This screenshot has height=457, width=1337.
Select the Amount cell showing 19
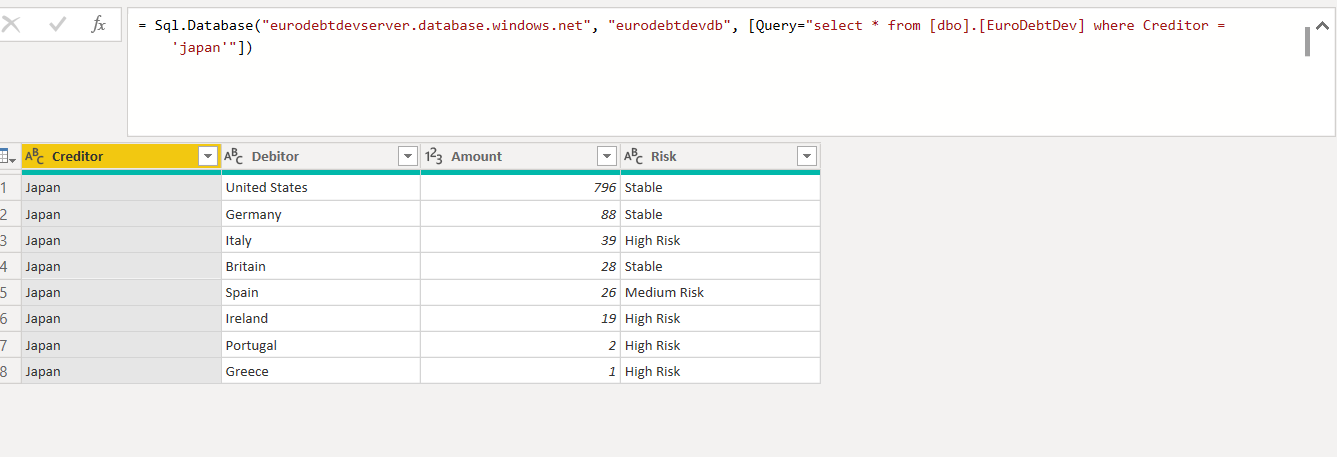[x=521, y=318]
